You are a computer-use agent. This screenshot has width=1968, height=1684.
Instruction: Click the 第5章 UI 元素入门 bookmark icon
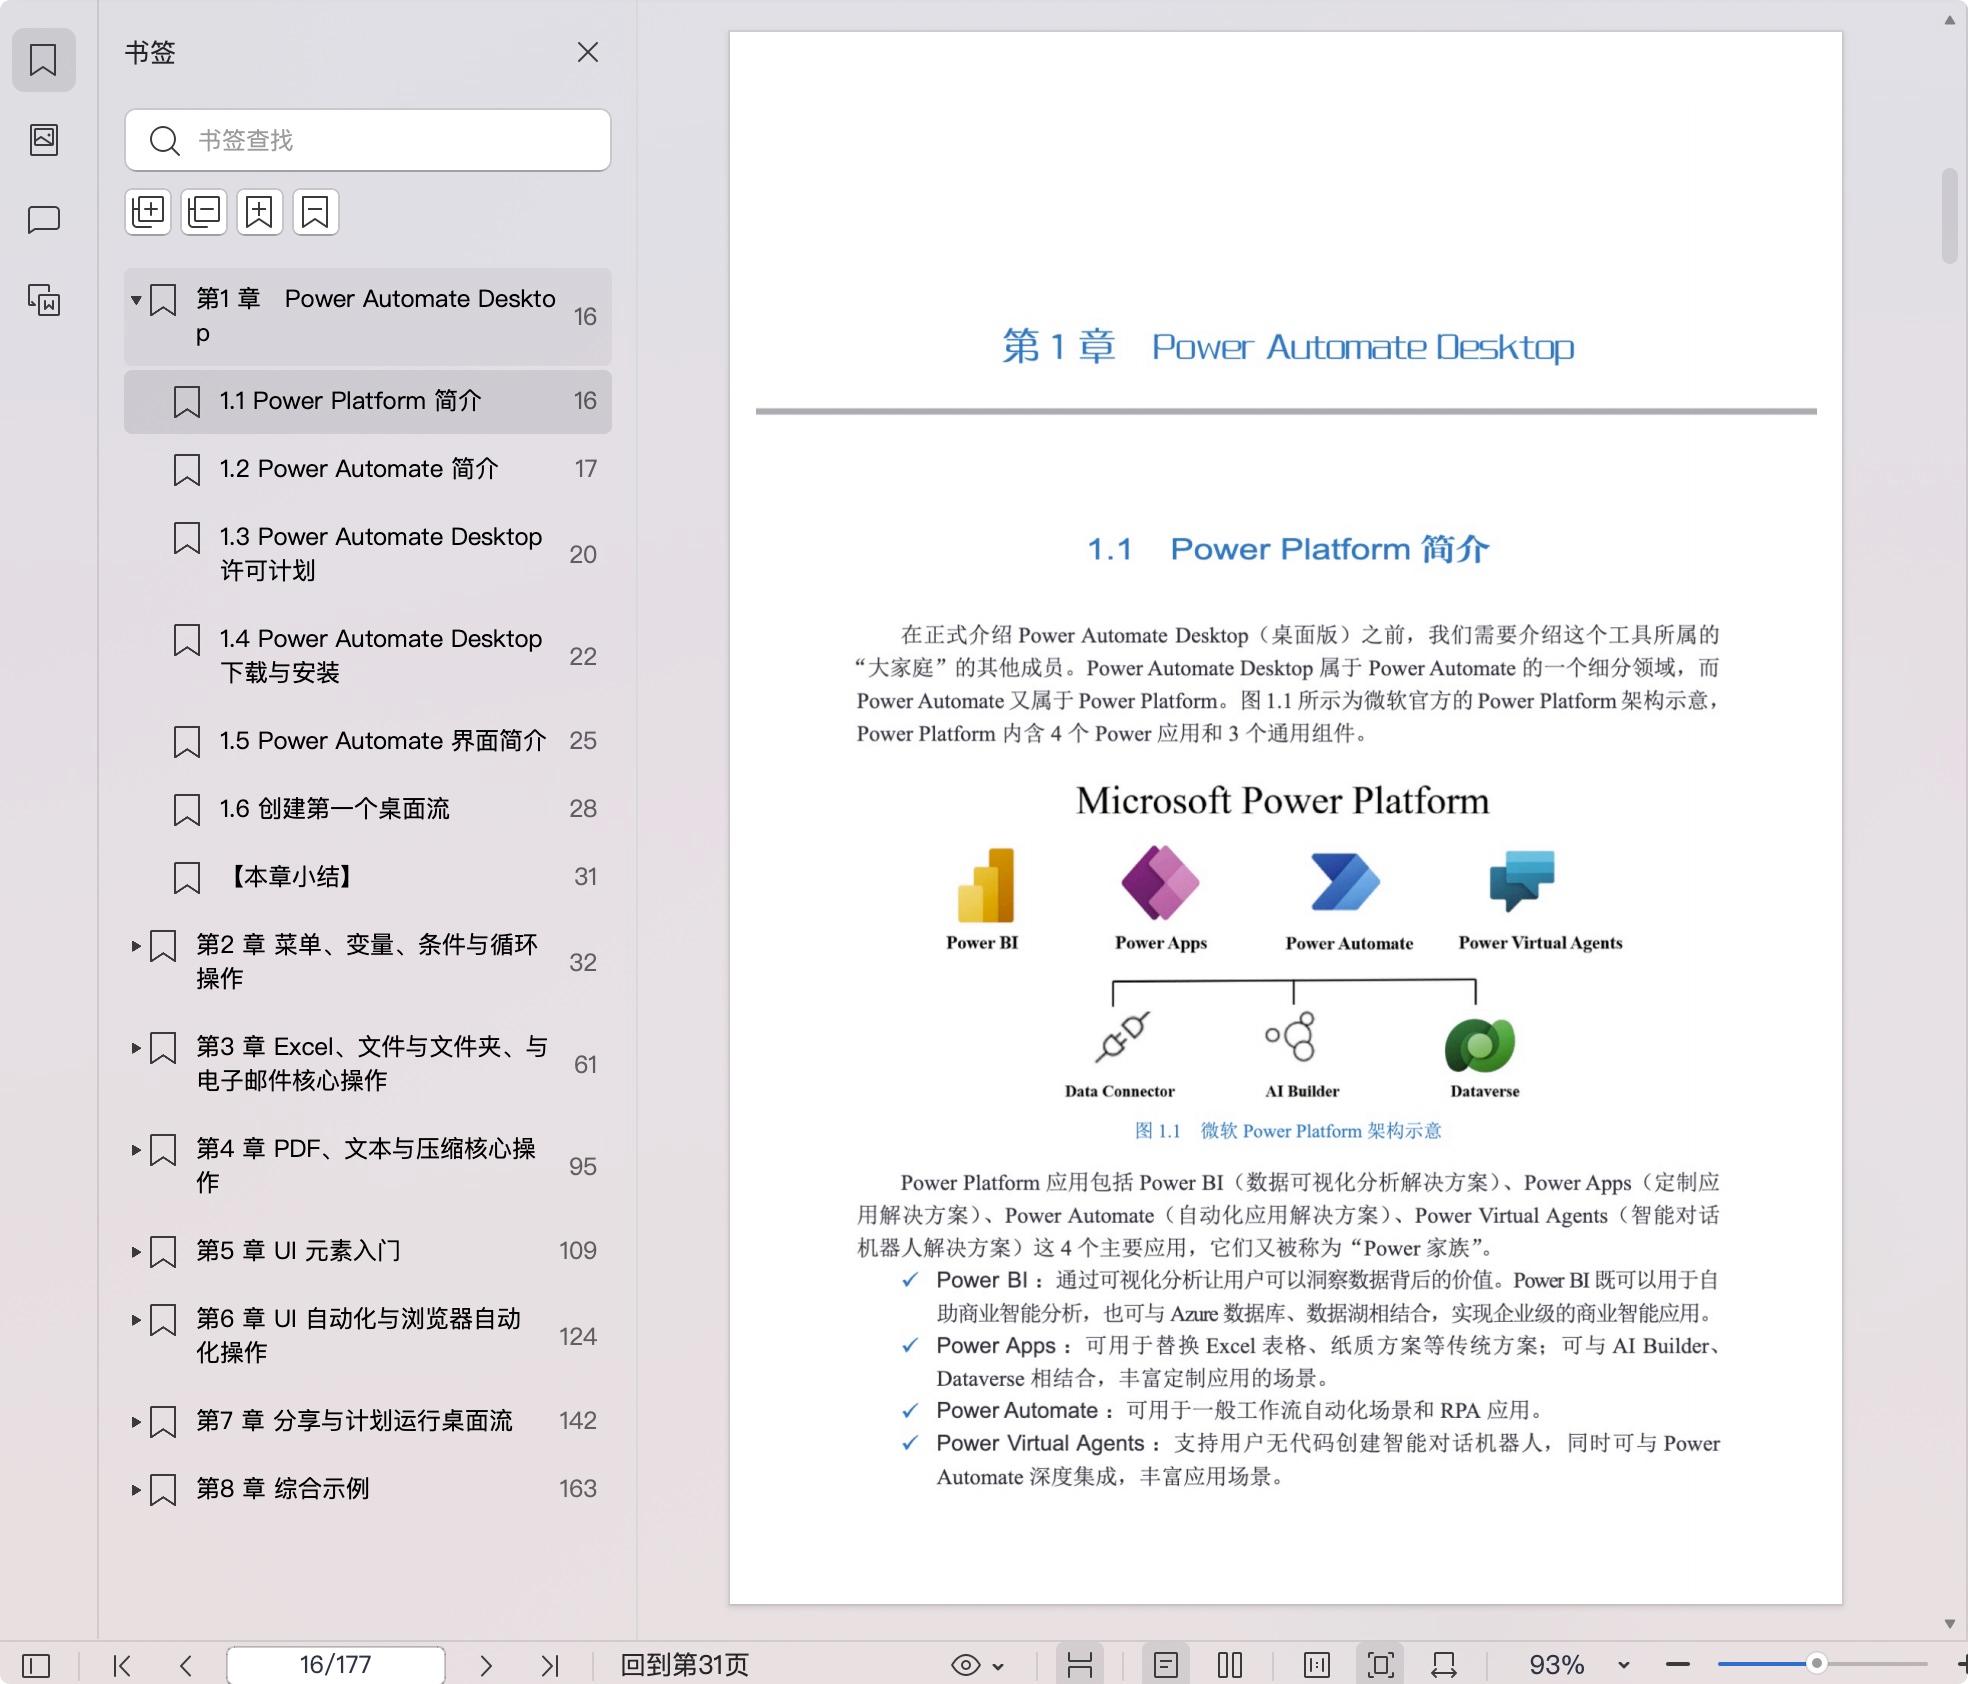click(x=163, y=1252)
